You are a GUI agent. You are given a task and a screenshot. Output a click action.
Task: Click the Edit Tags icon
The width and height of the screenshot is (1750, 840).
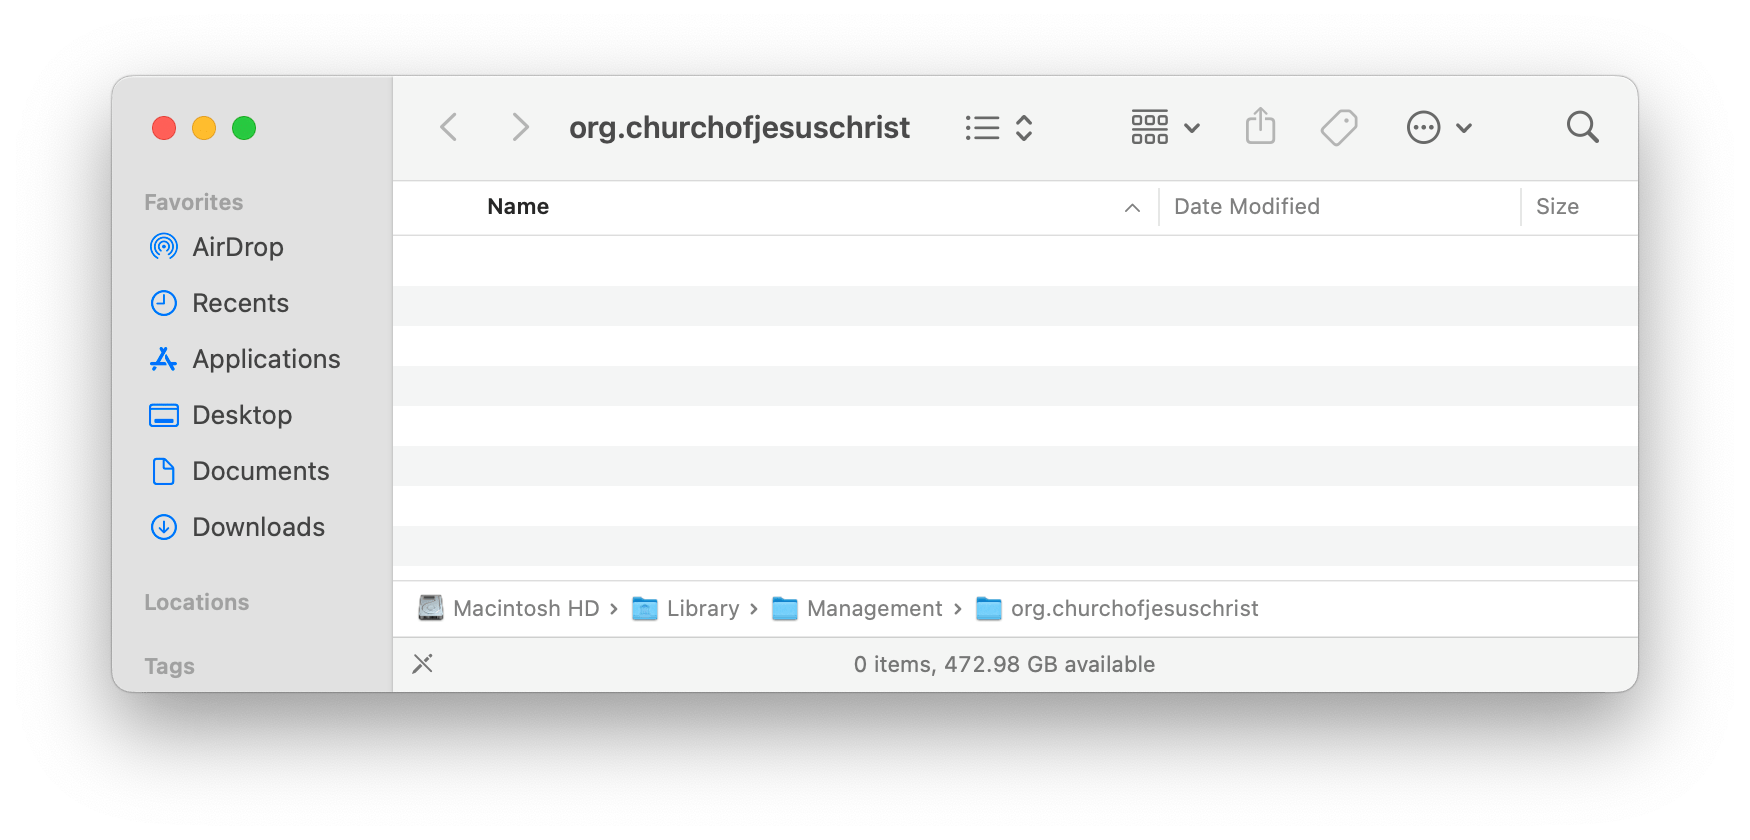(1339, 127)
